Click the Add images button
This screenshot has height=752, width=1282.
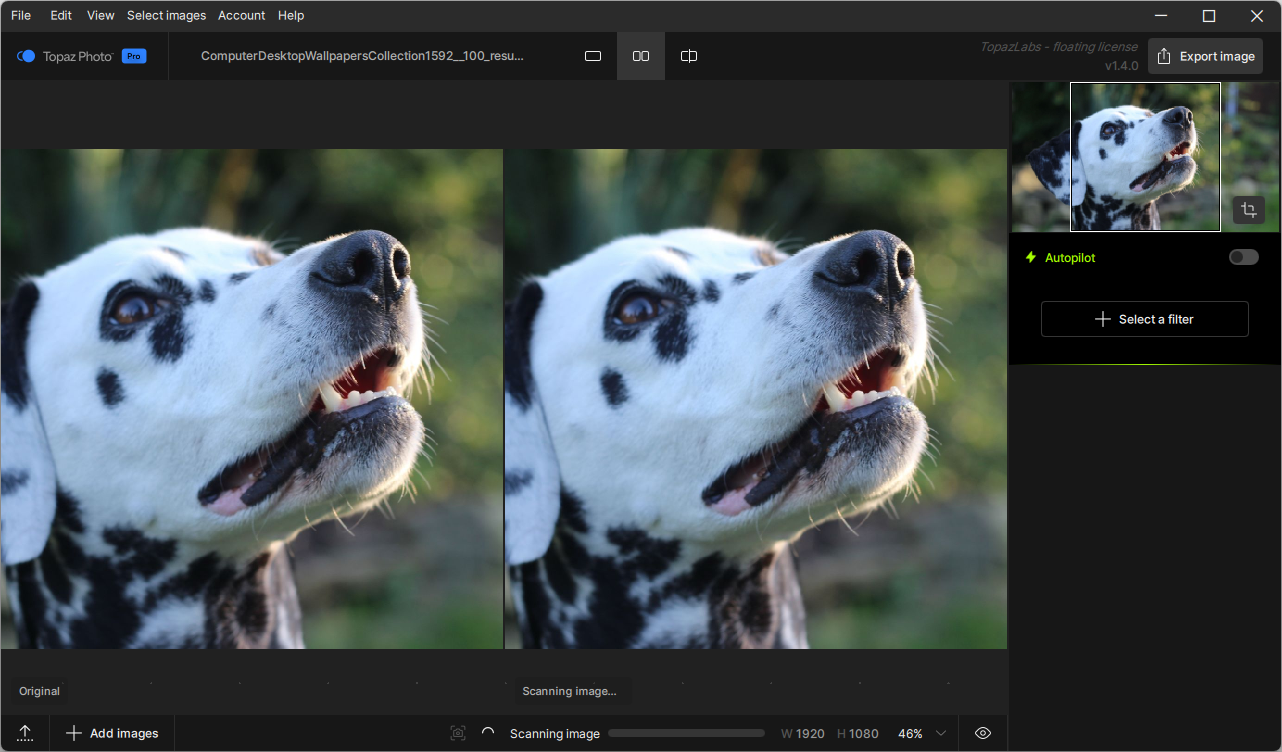(112, 733)
